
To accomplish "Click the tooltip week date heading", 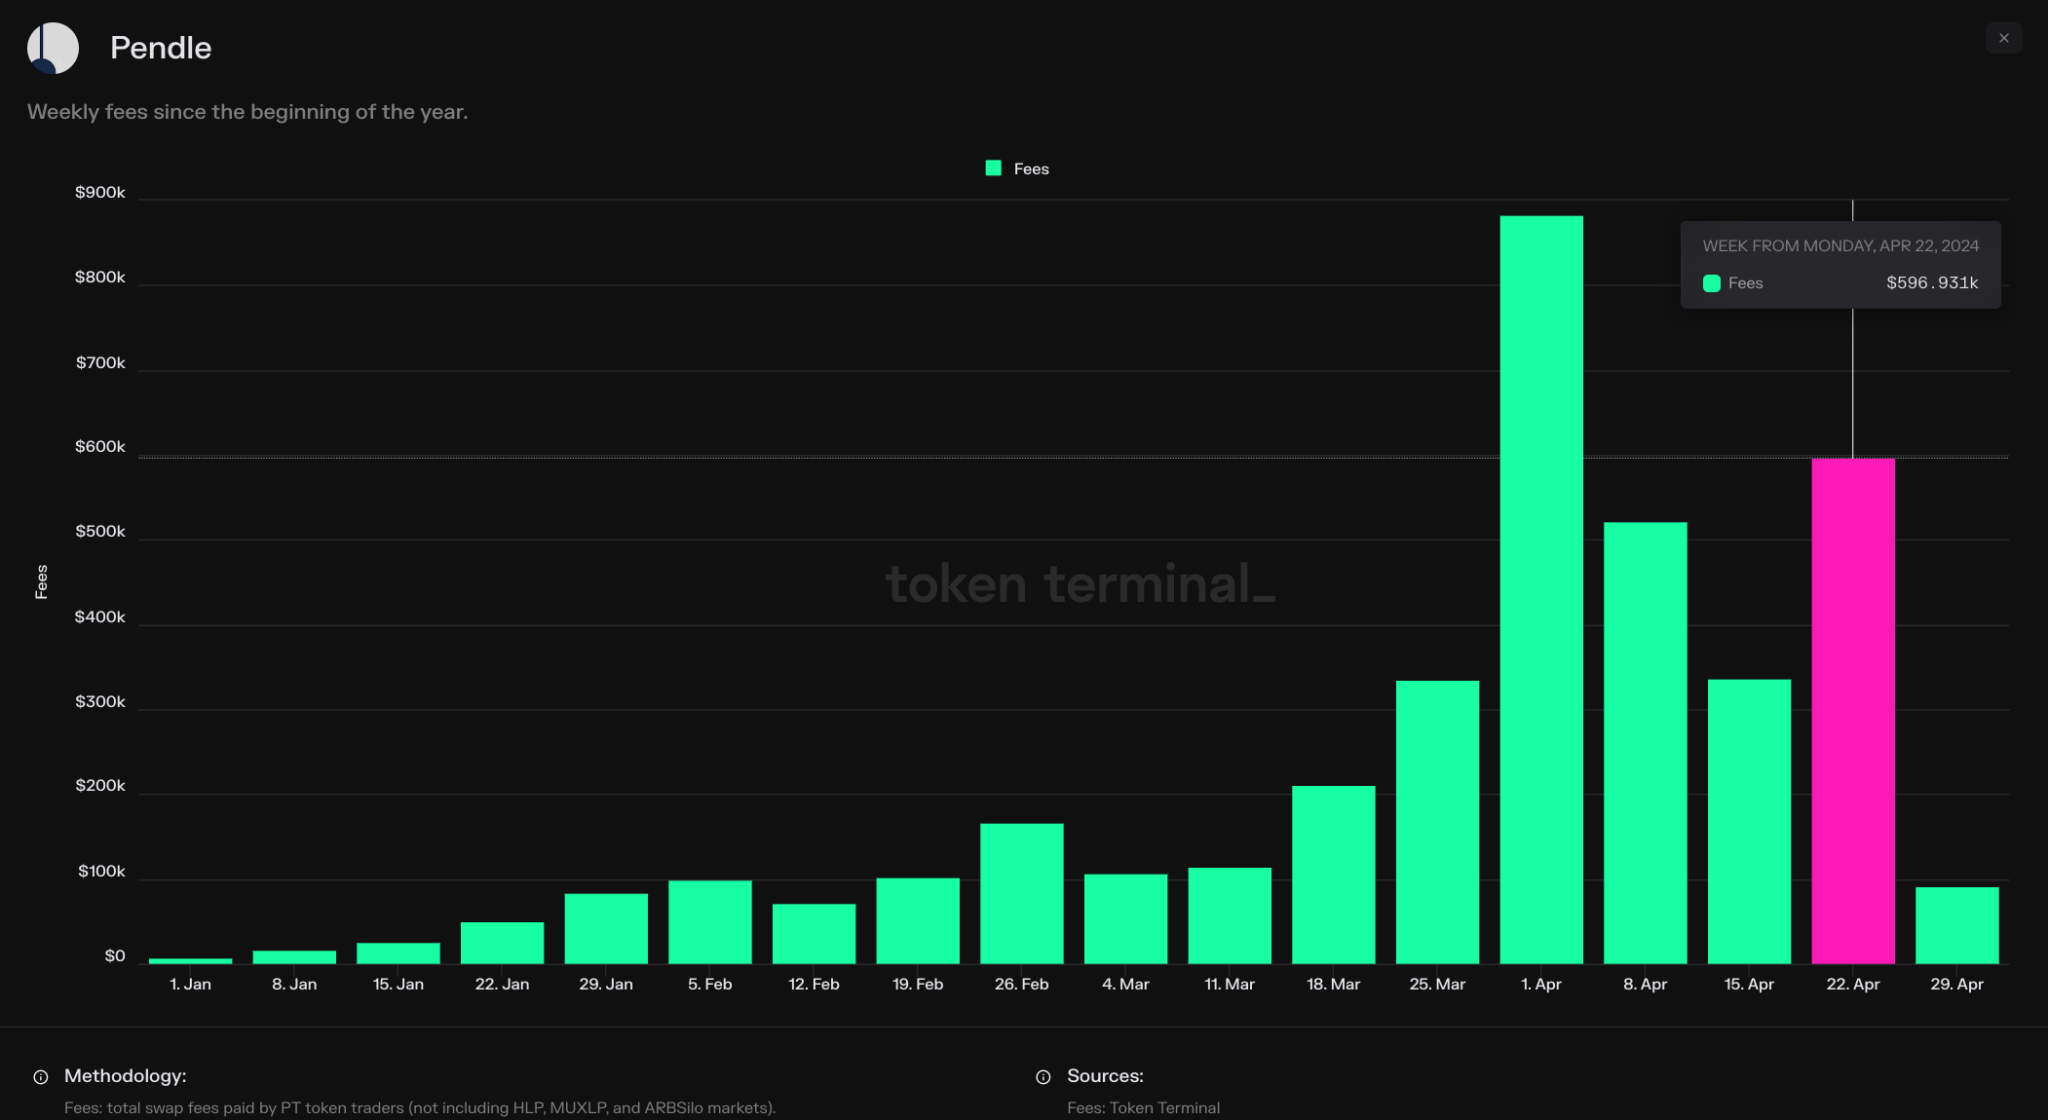I will (x=1840, y=246).
